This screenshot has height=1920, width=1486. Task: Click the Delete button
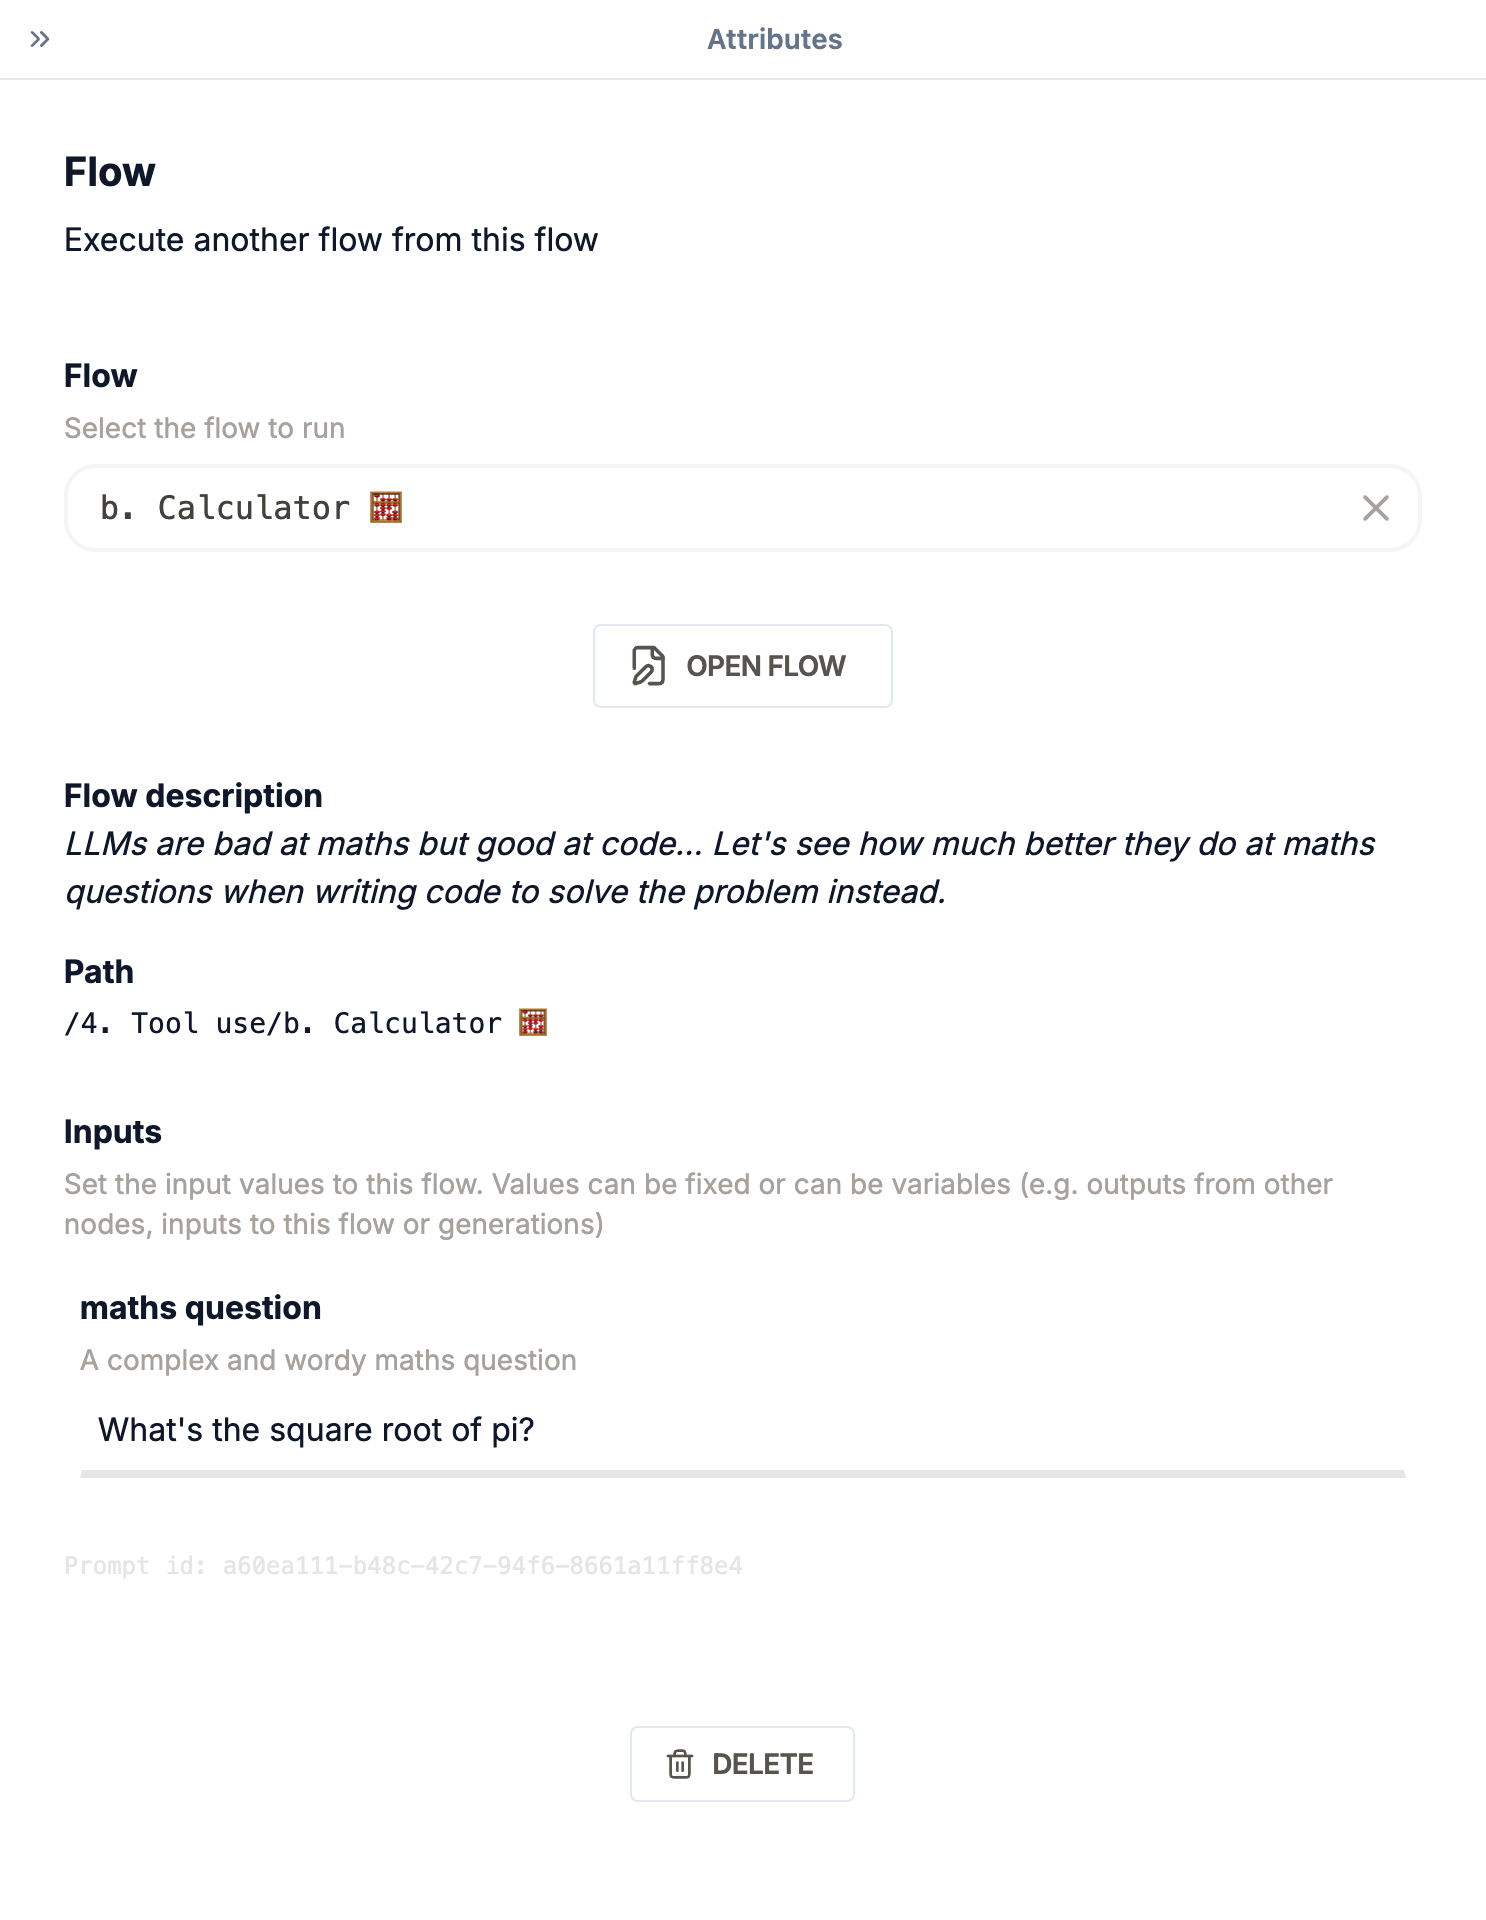click(742, 1763)
